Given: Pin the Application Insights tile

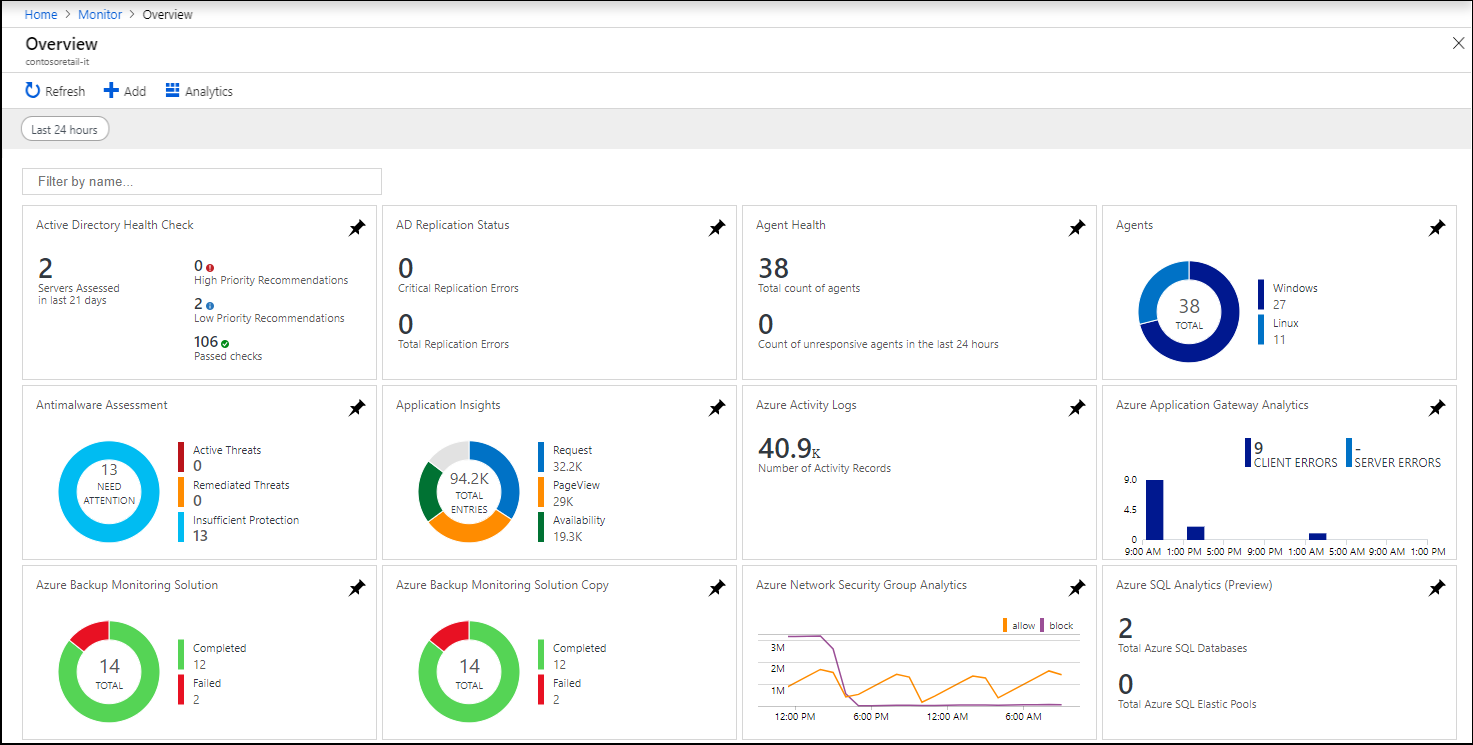Looking at the screenshot, I should 717,409.
